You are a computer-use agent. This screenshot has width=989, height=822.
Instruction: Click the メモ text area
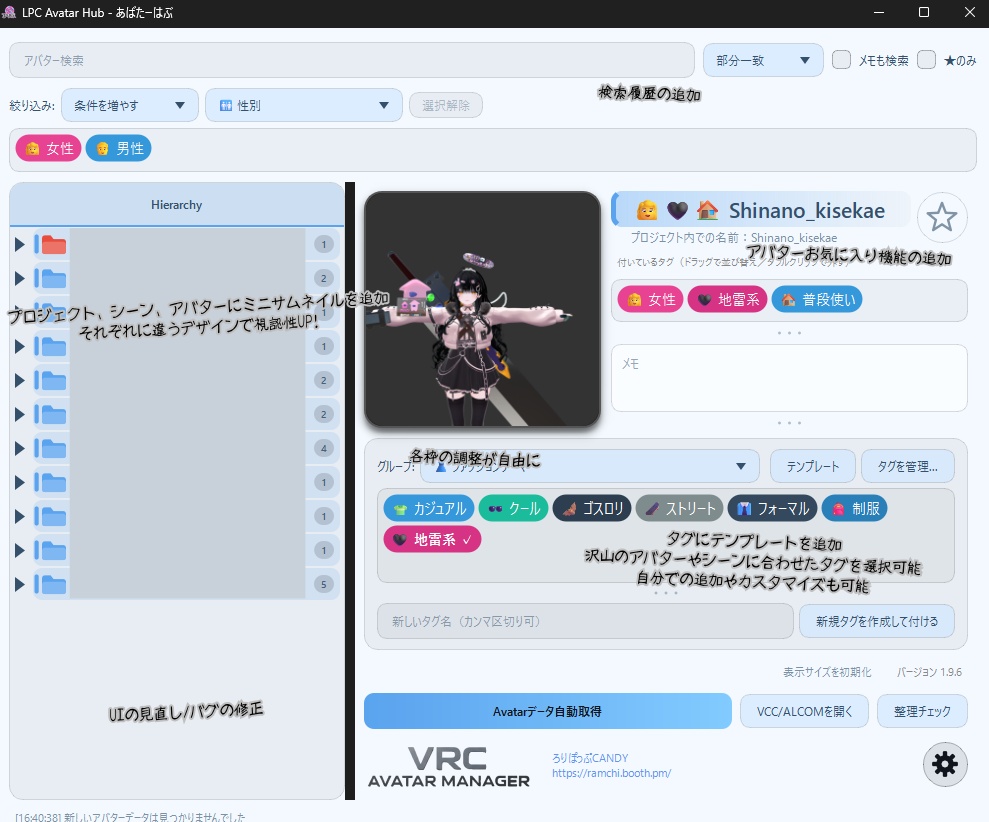tap(789, 378)
